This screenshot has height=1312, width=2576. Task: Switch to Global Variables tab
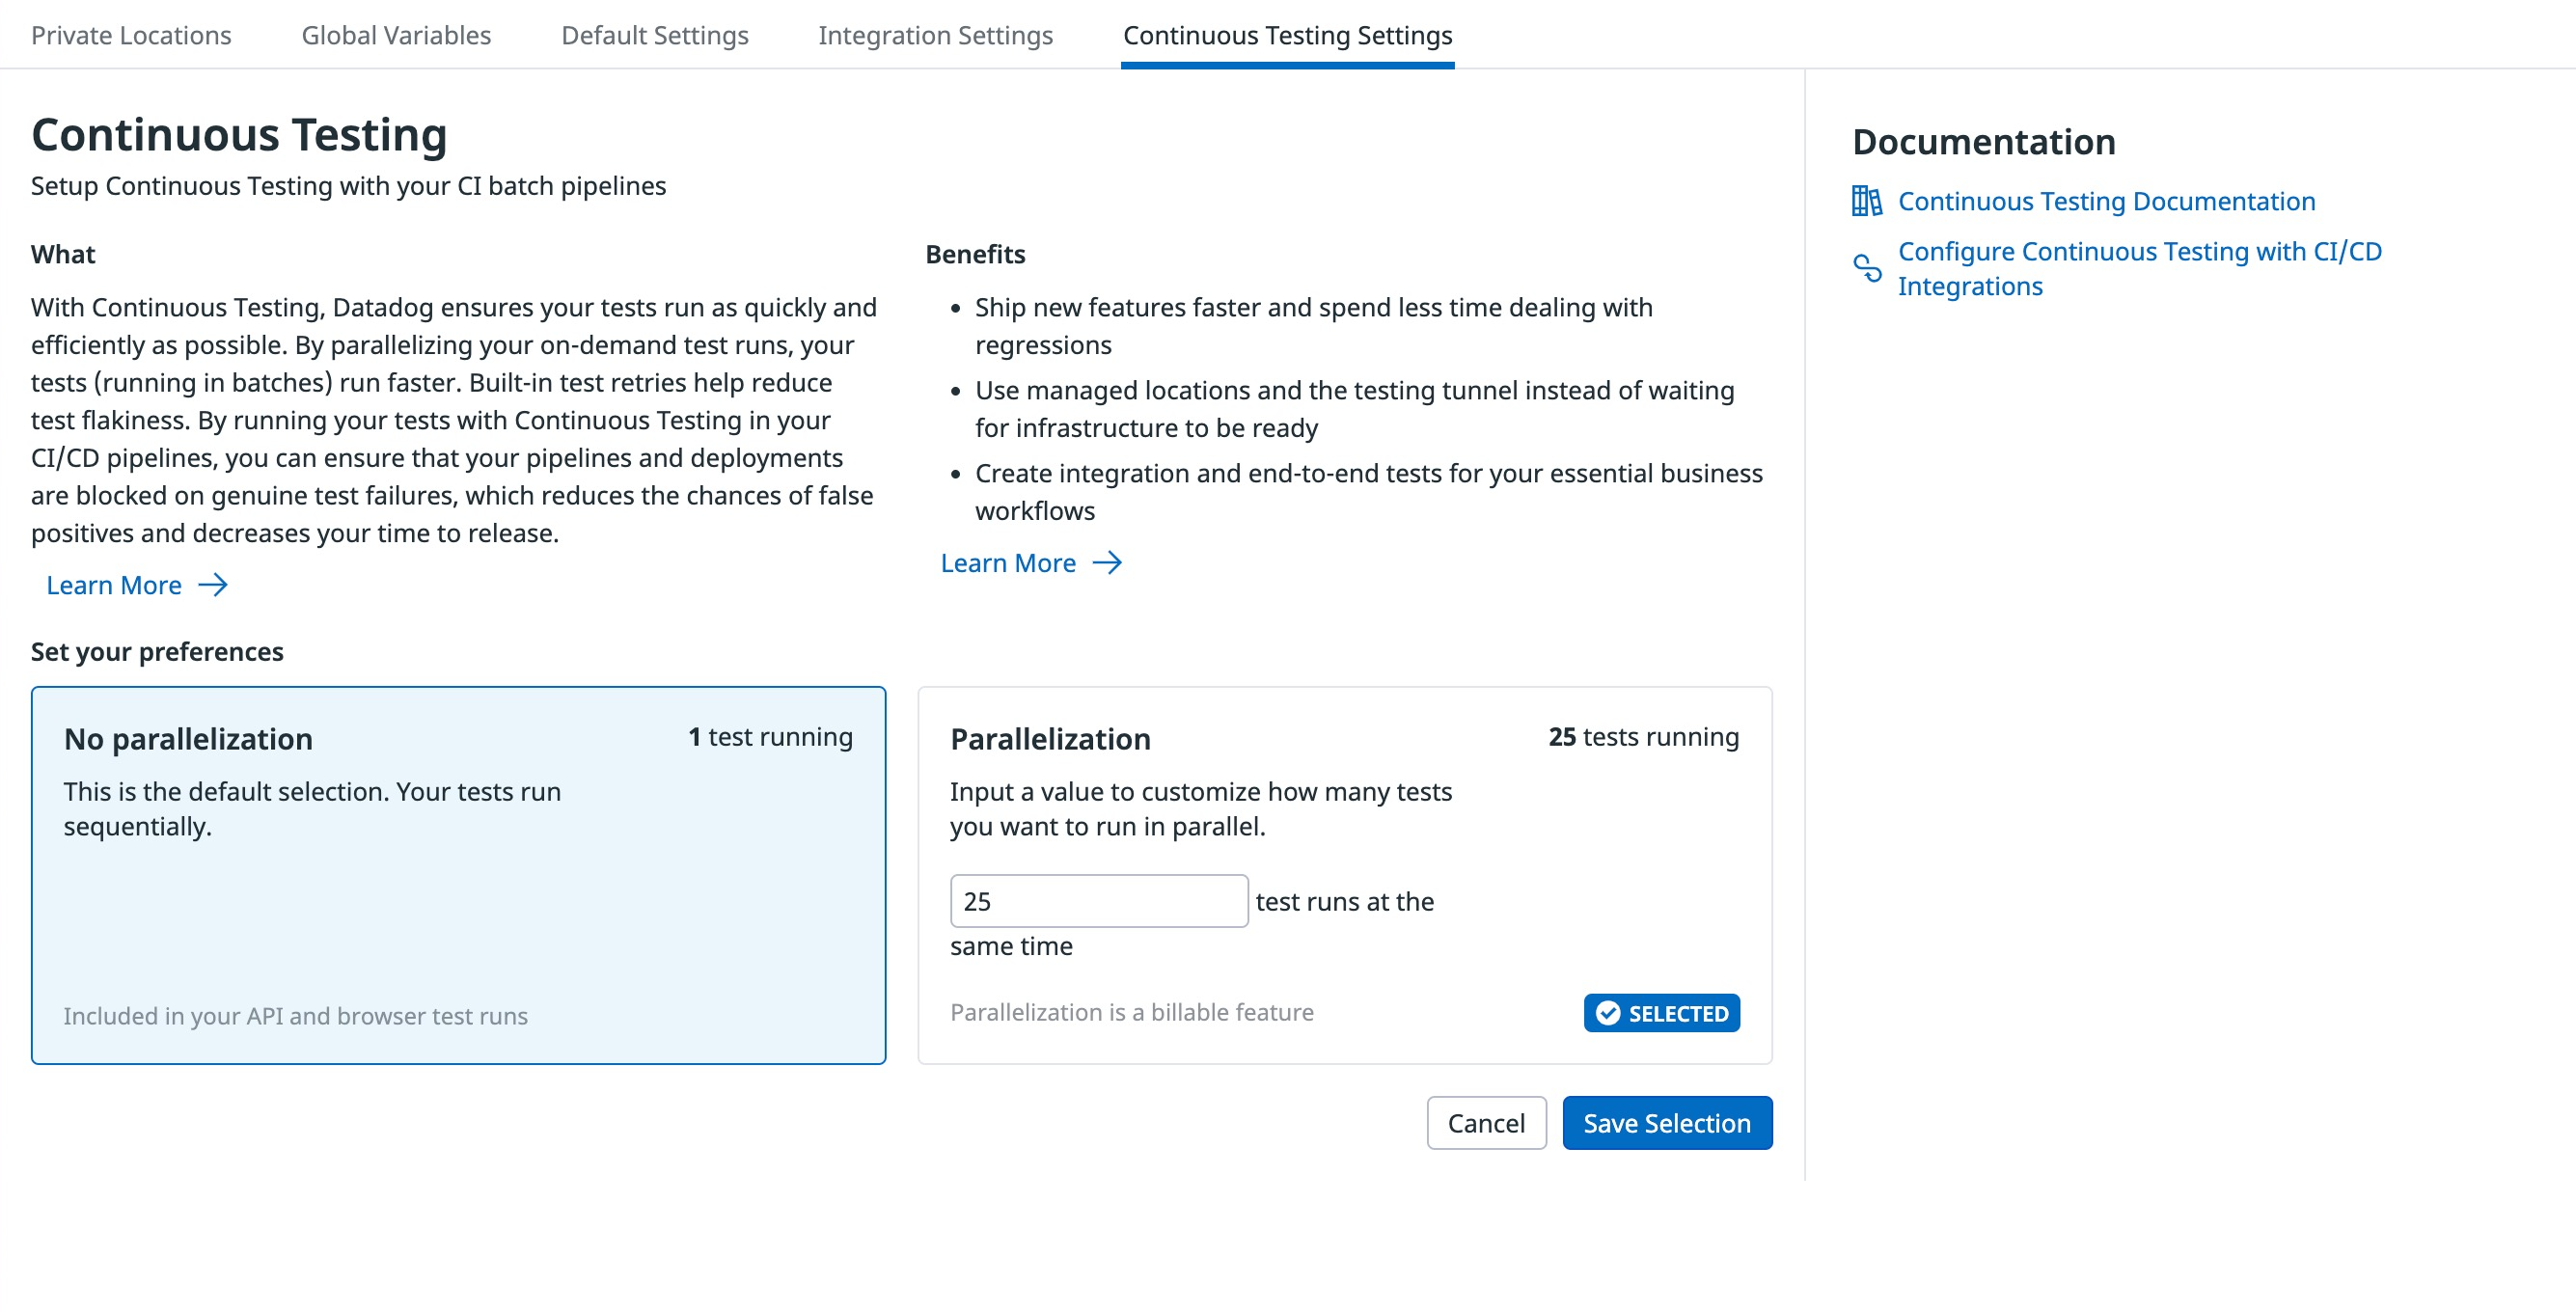pyautogui.click(x=396, y=35)
